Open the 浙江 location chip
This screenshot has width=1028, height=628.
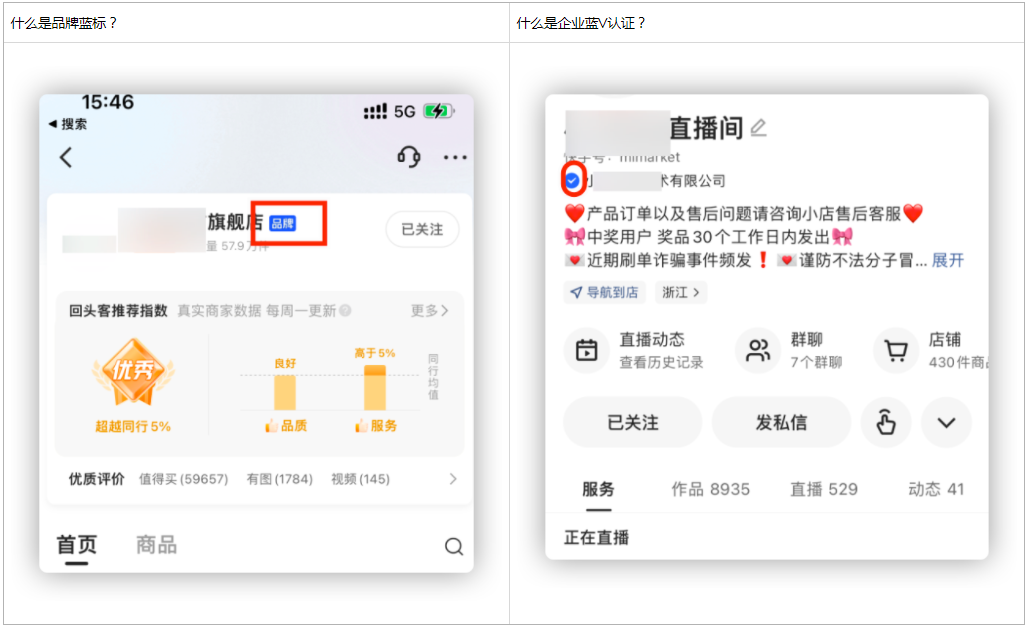pyautogui.click(x=681, y=292)
